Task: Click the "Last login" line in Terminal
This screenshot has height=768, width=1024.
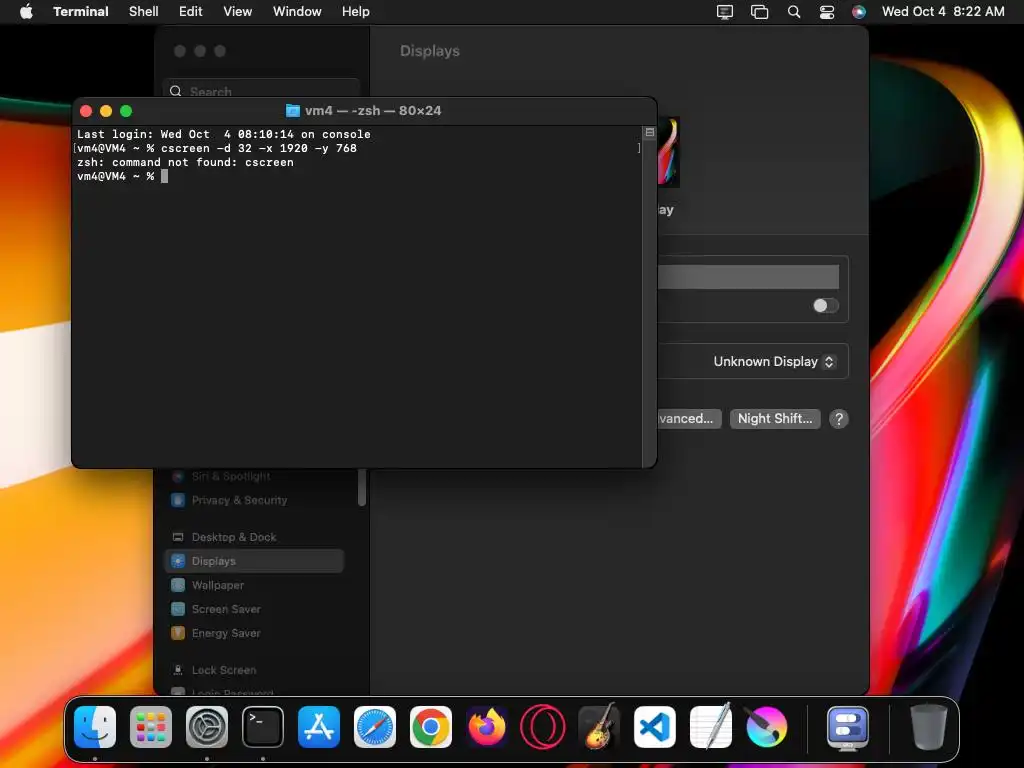Action: coord(224,135)
